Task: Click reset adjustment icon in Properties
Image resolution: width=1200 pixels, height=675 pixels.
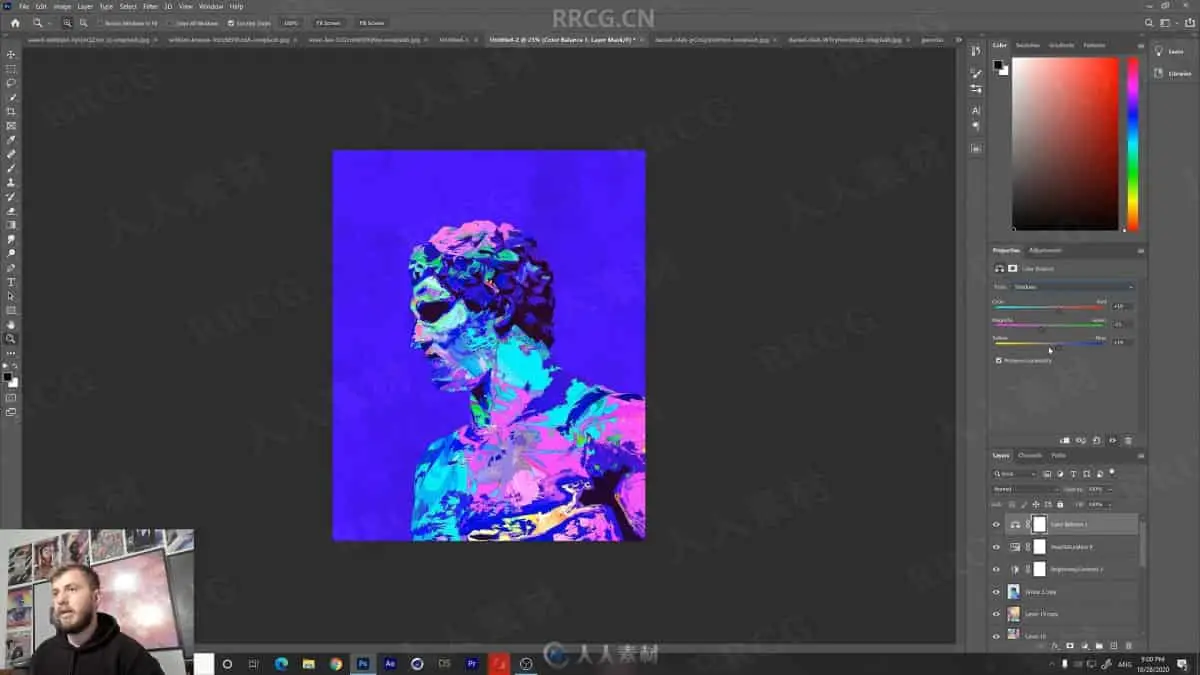Action: point(1097,440)
